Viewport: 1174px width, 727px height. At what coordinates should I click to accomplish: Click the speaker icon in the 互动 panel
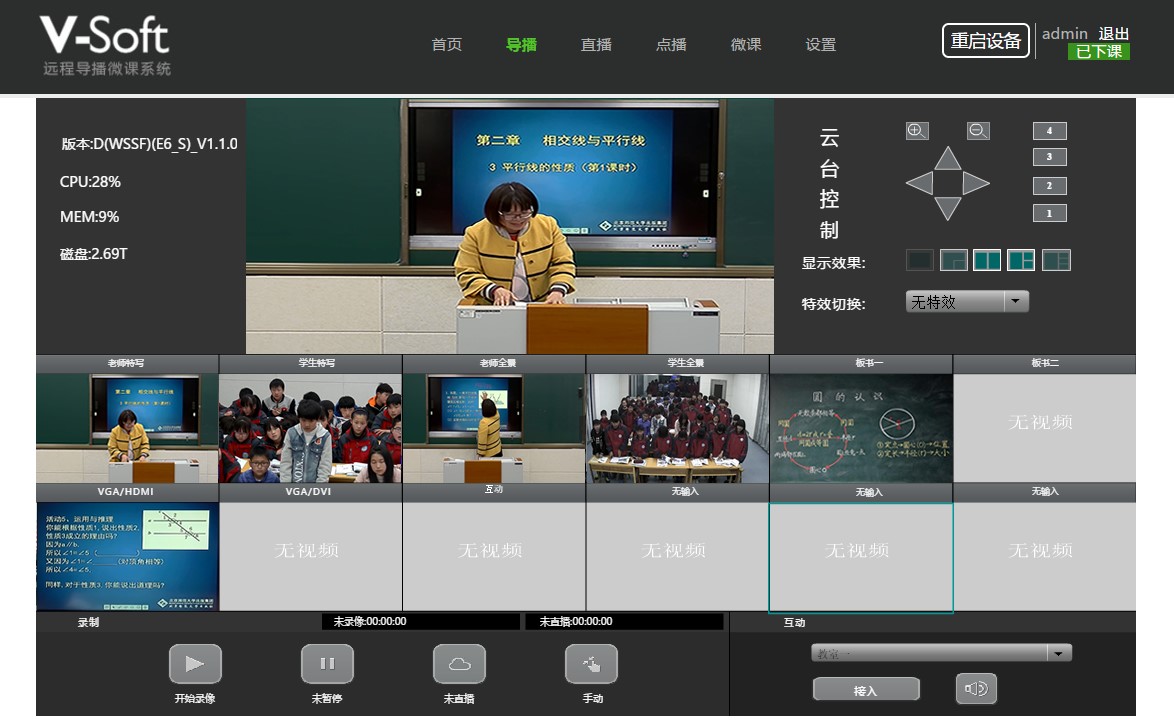click(x=975, y=688)
